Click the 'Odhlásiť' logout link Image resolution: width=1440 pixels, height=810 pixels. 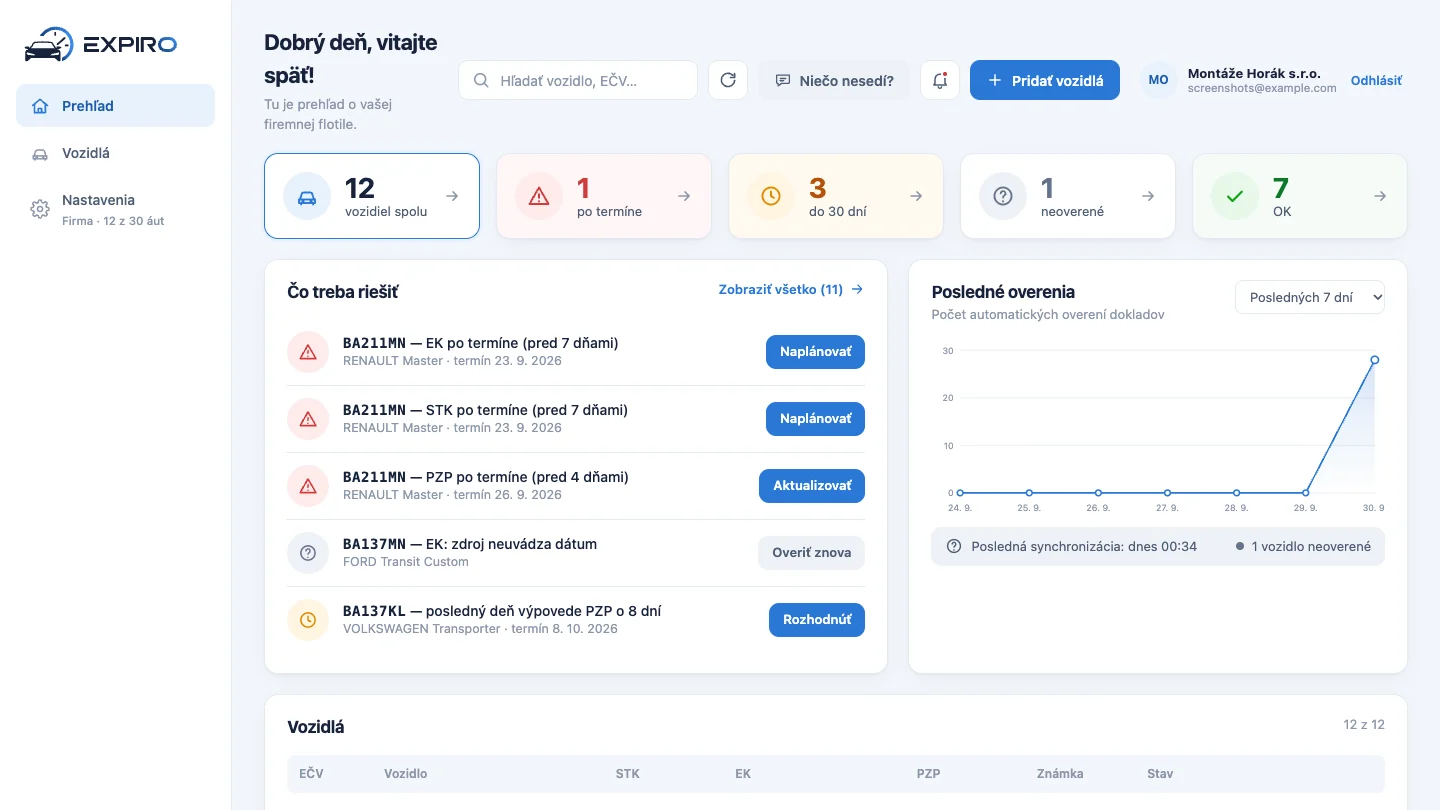pyautogui.click(x=1376, y=80)
